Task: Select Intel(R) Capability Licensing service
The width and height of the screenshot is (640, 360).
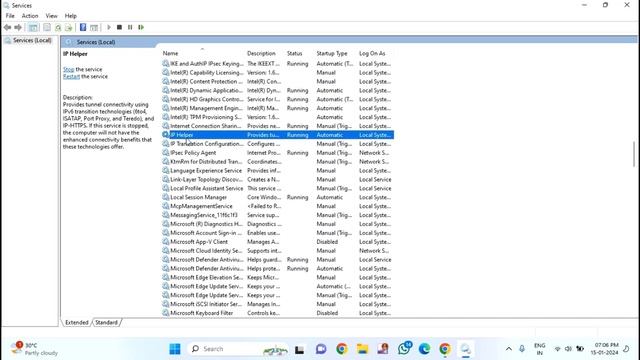Action: (x=278, y=73)
